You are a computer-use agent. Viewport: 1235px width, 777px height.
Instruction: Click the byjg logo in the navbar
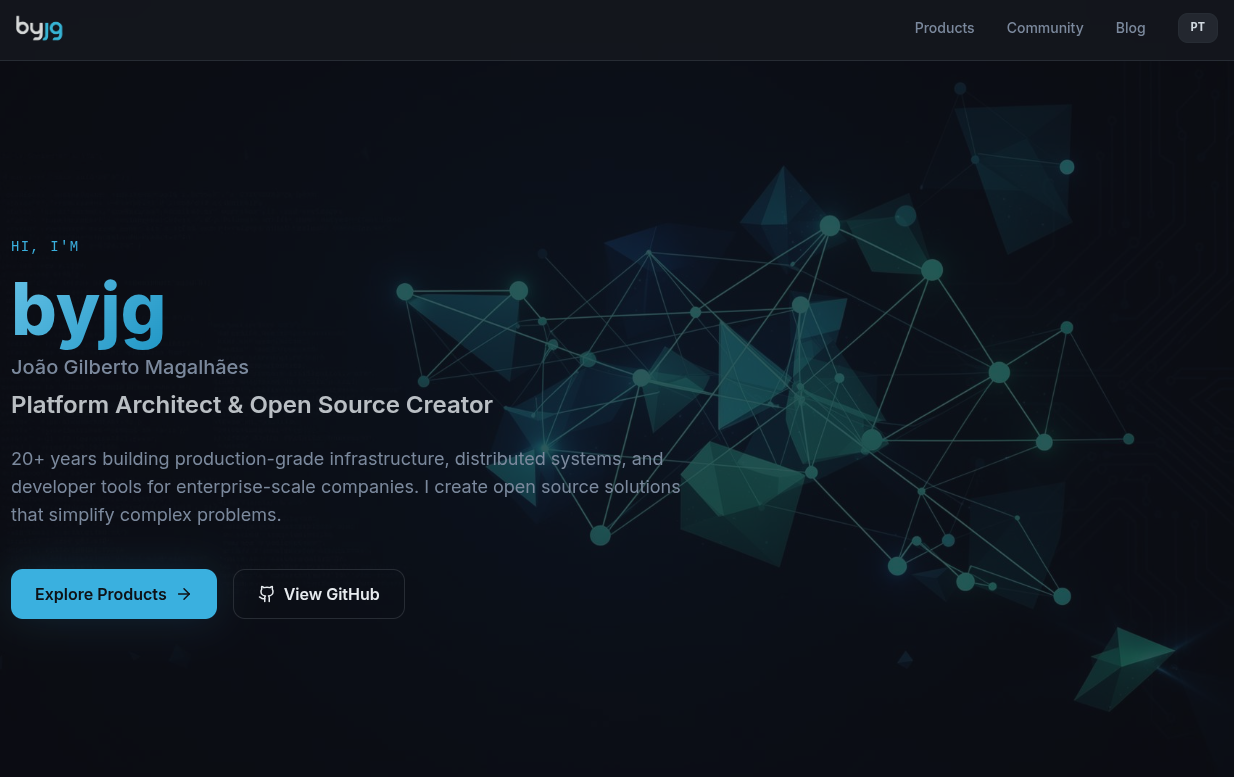39,28
